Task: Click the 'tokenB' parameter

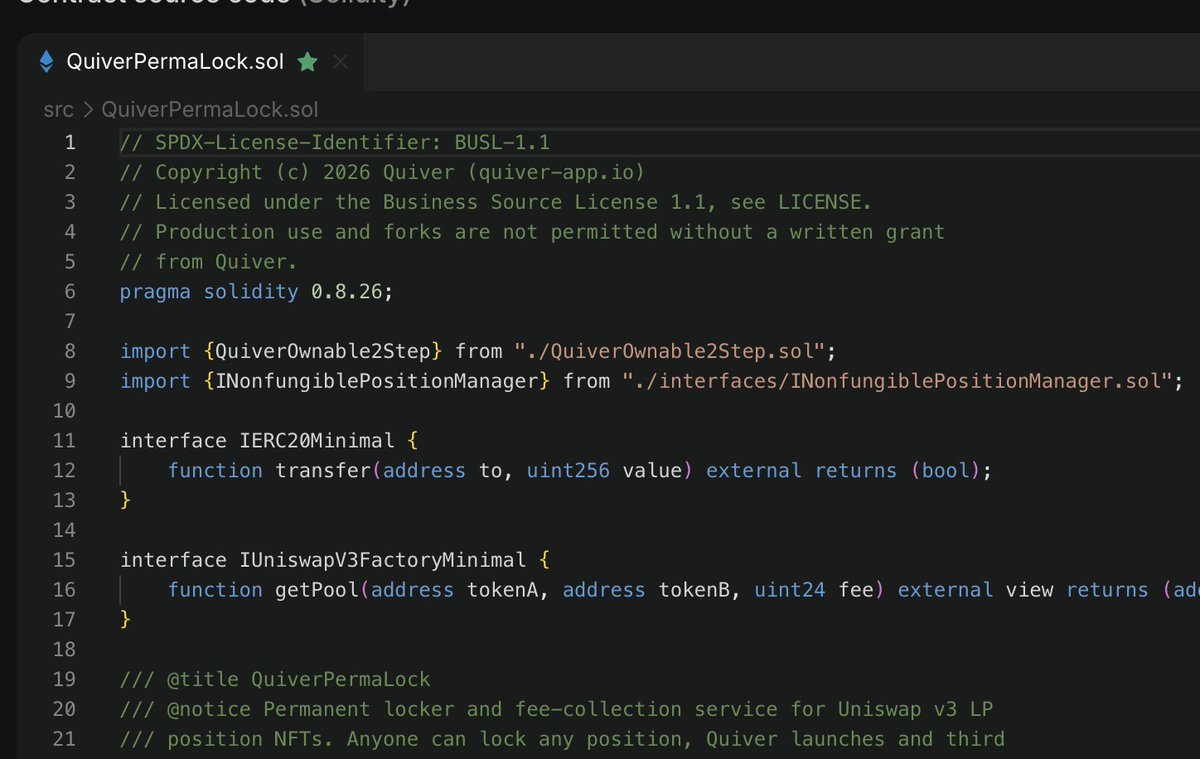Action: click(x=694, y=590)
